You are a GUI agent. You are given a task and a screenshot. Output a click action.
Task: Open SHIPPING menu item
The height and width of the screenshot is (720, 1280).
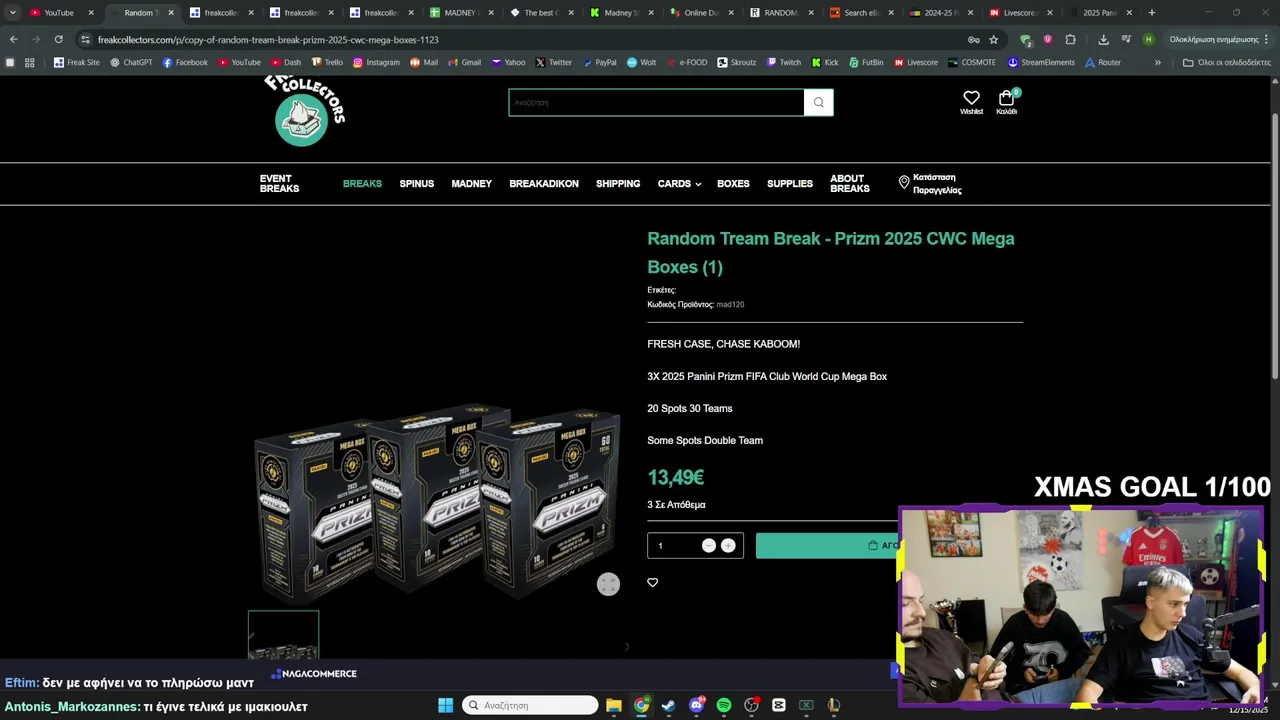pos(618,184)
